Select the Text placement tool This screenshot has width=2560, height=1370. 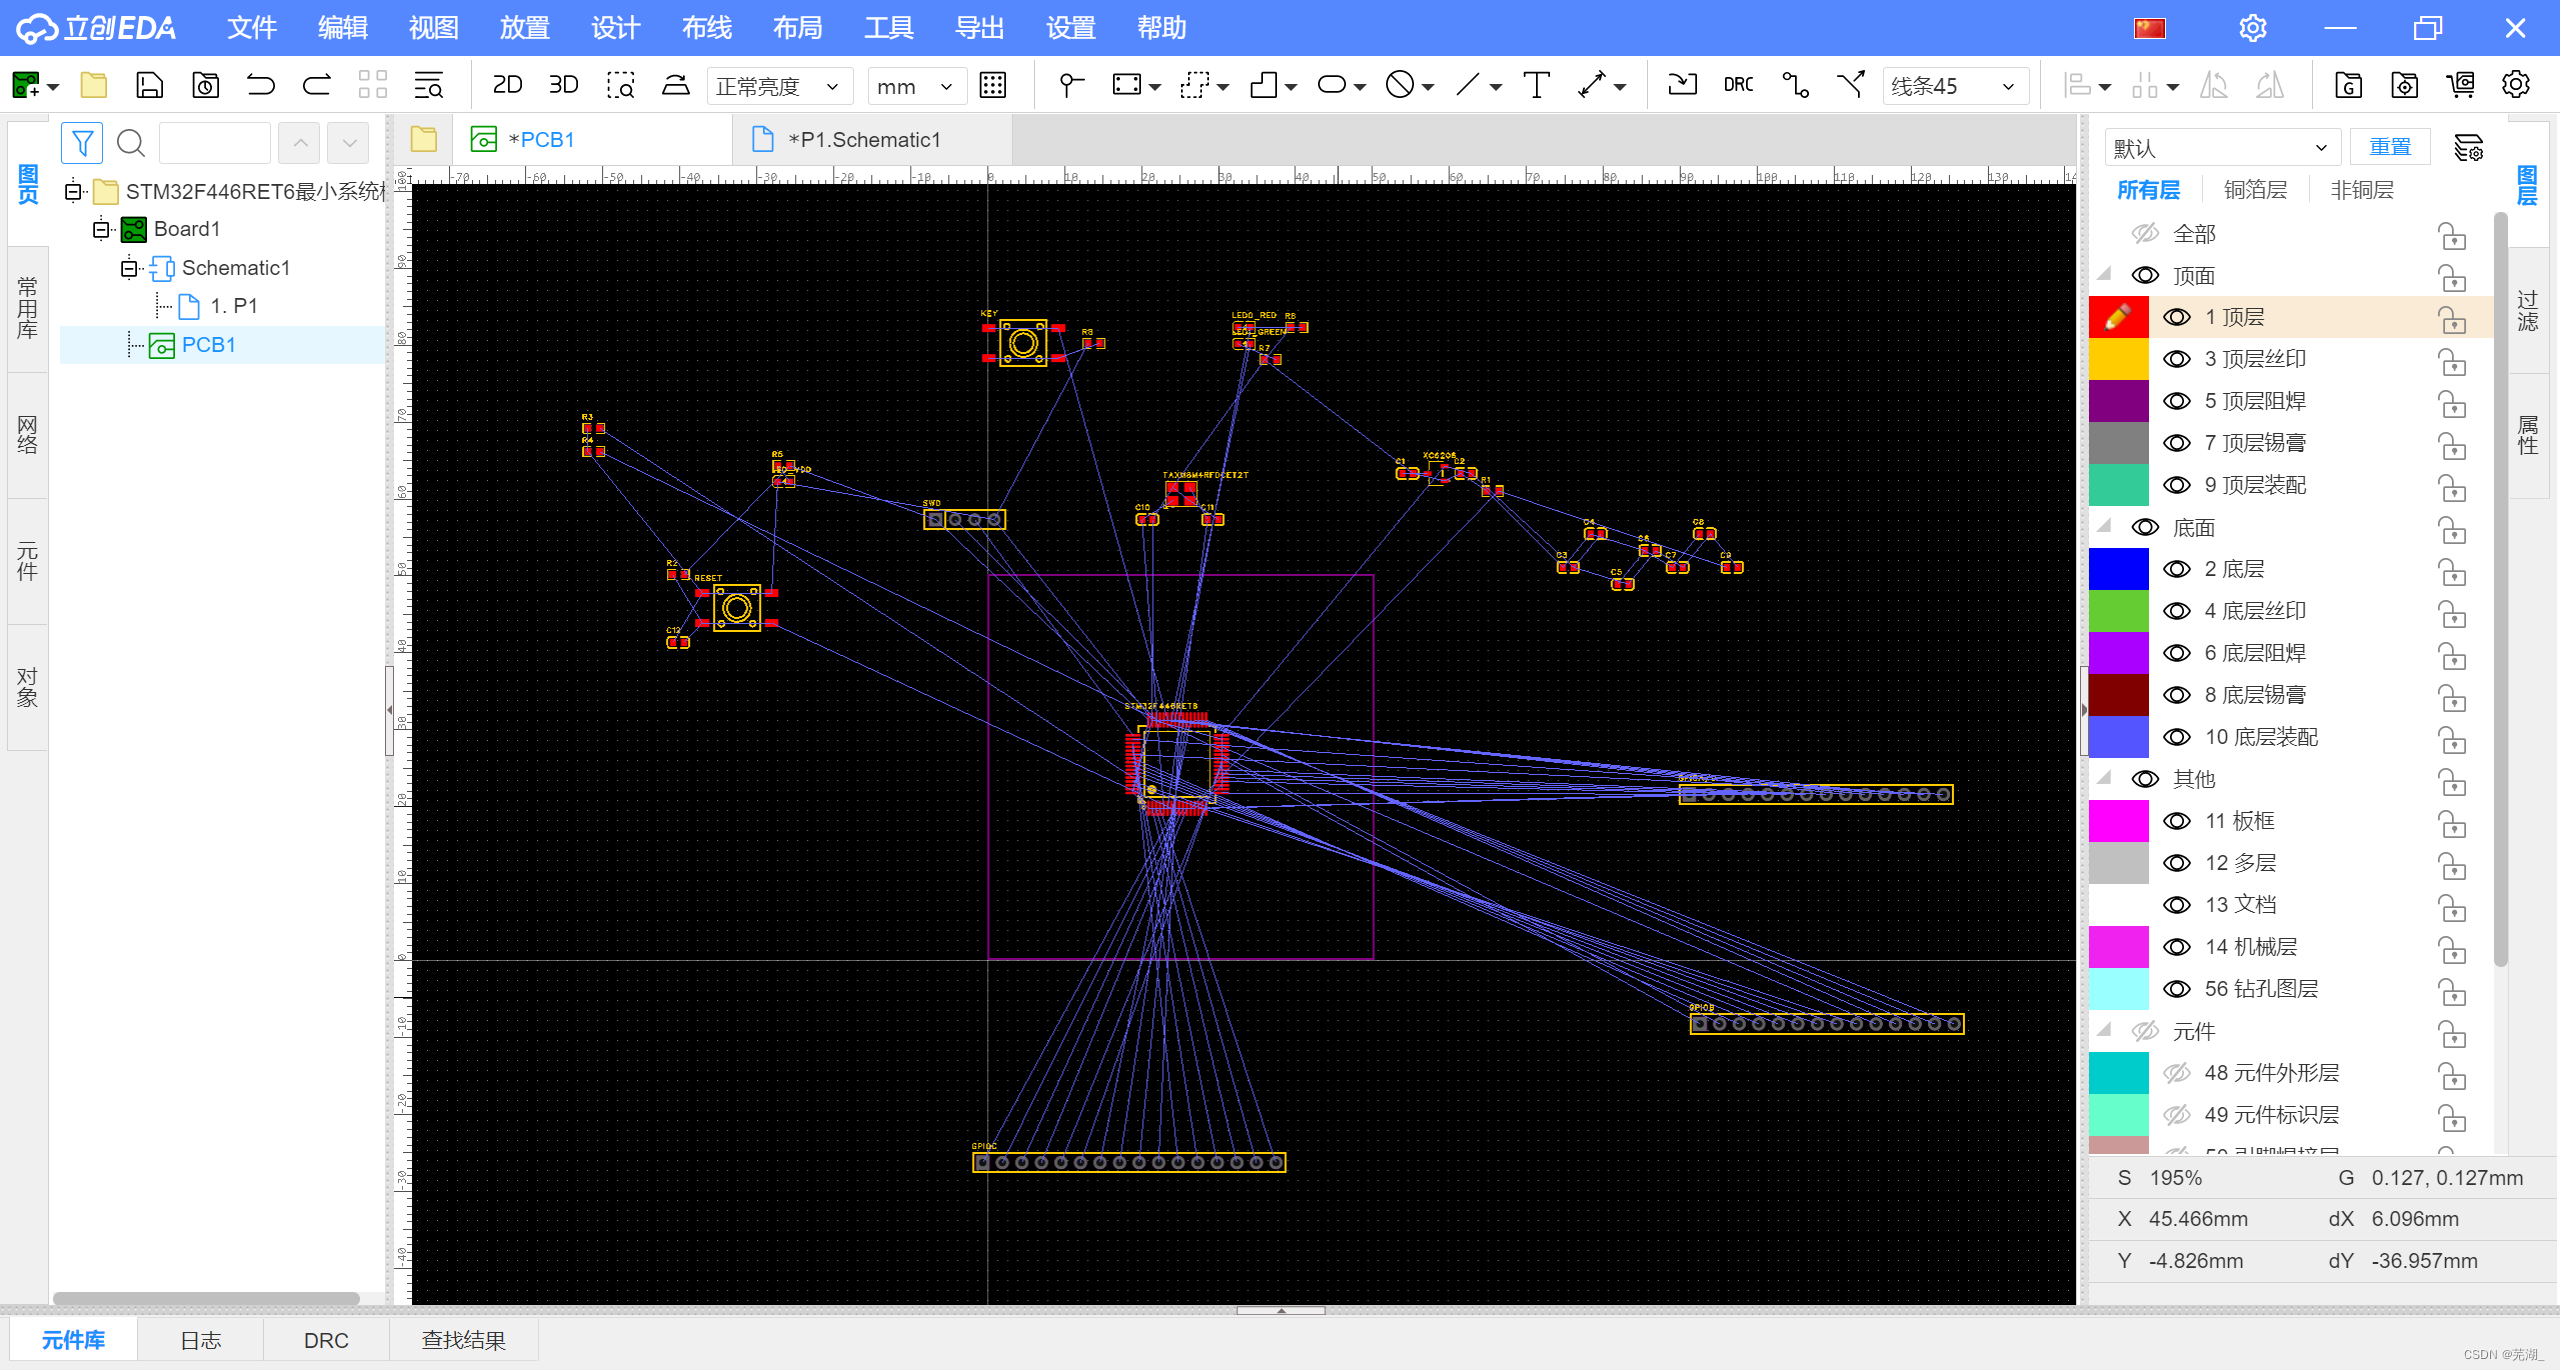point(1536,85)
